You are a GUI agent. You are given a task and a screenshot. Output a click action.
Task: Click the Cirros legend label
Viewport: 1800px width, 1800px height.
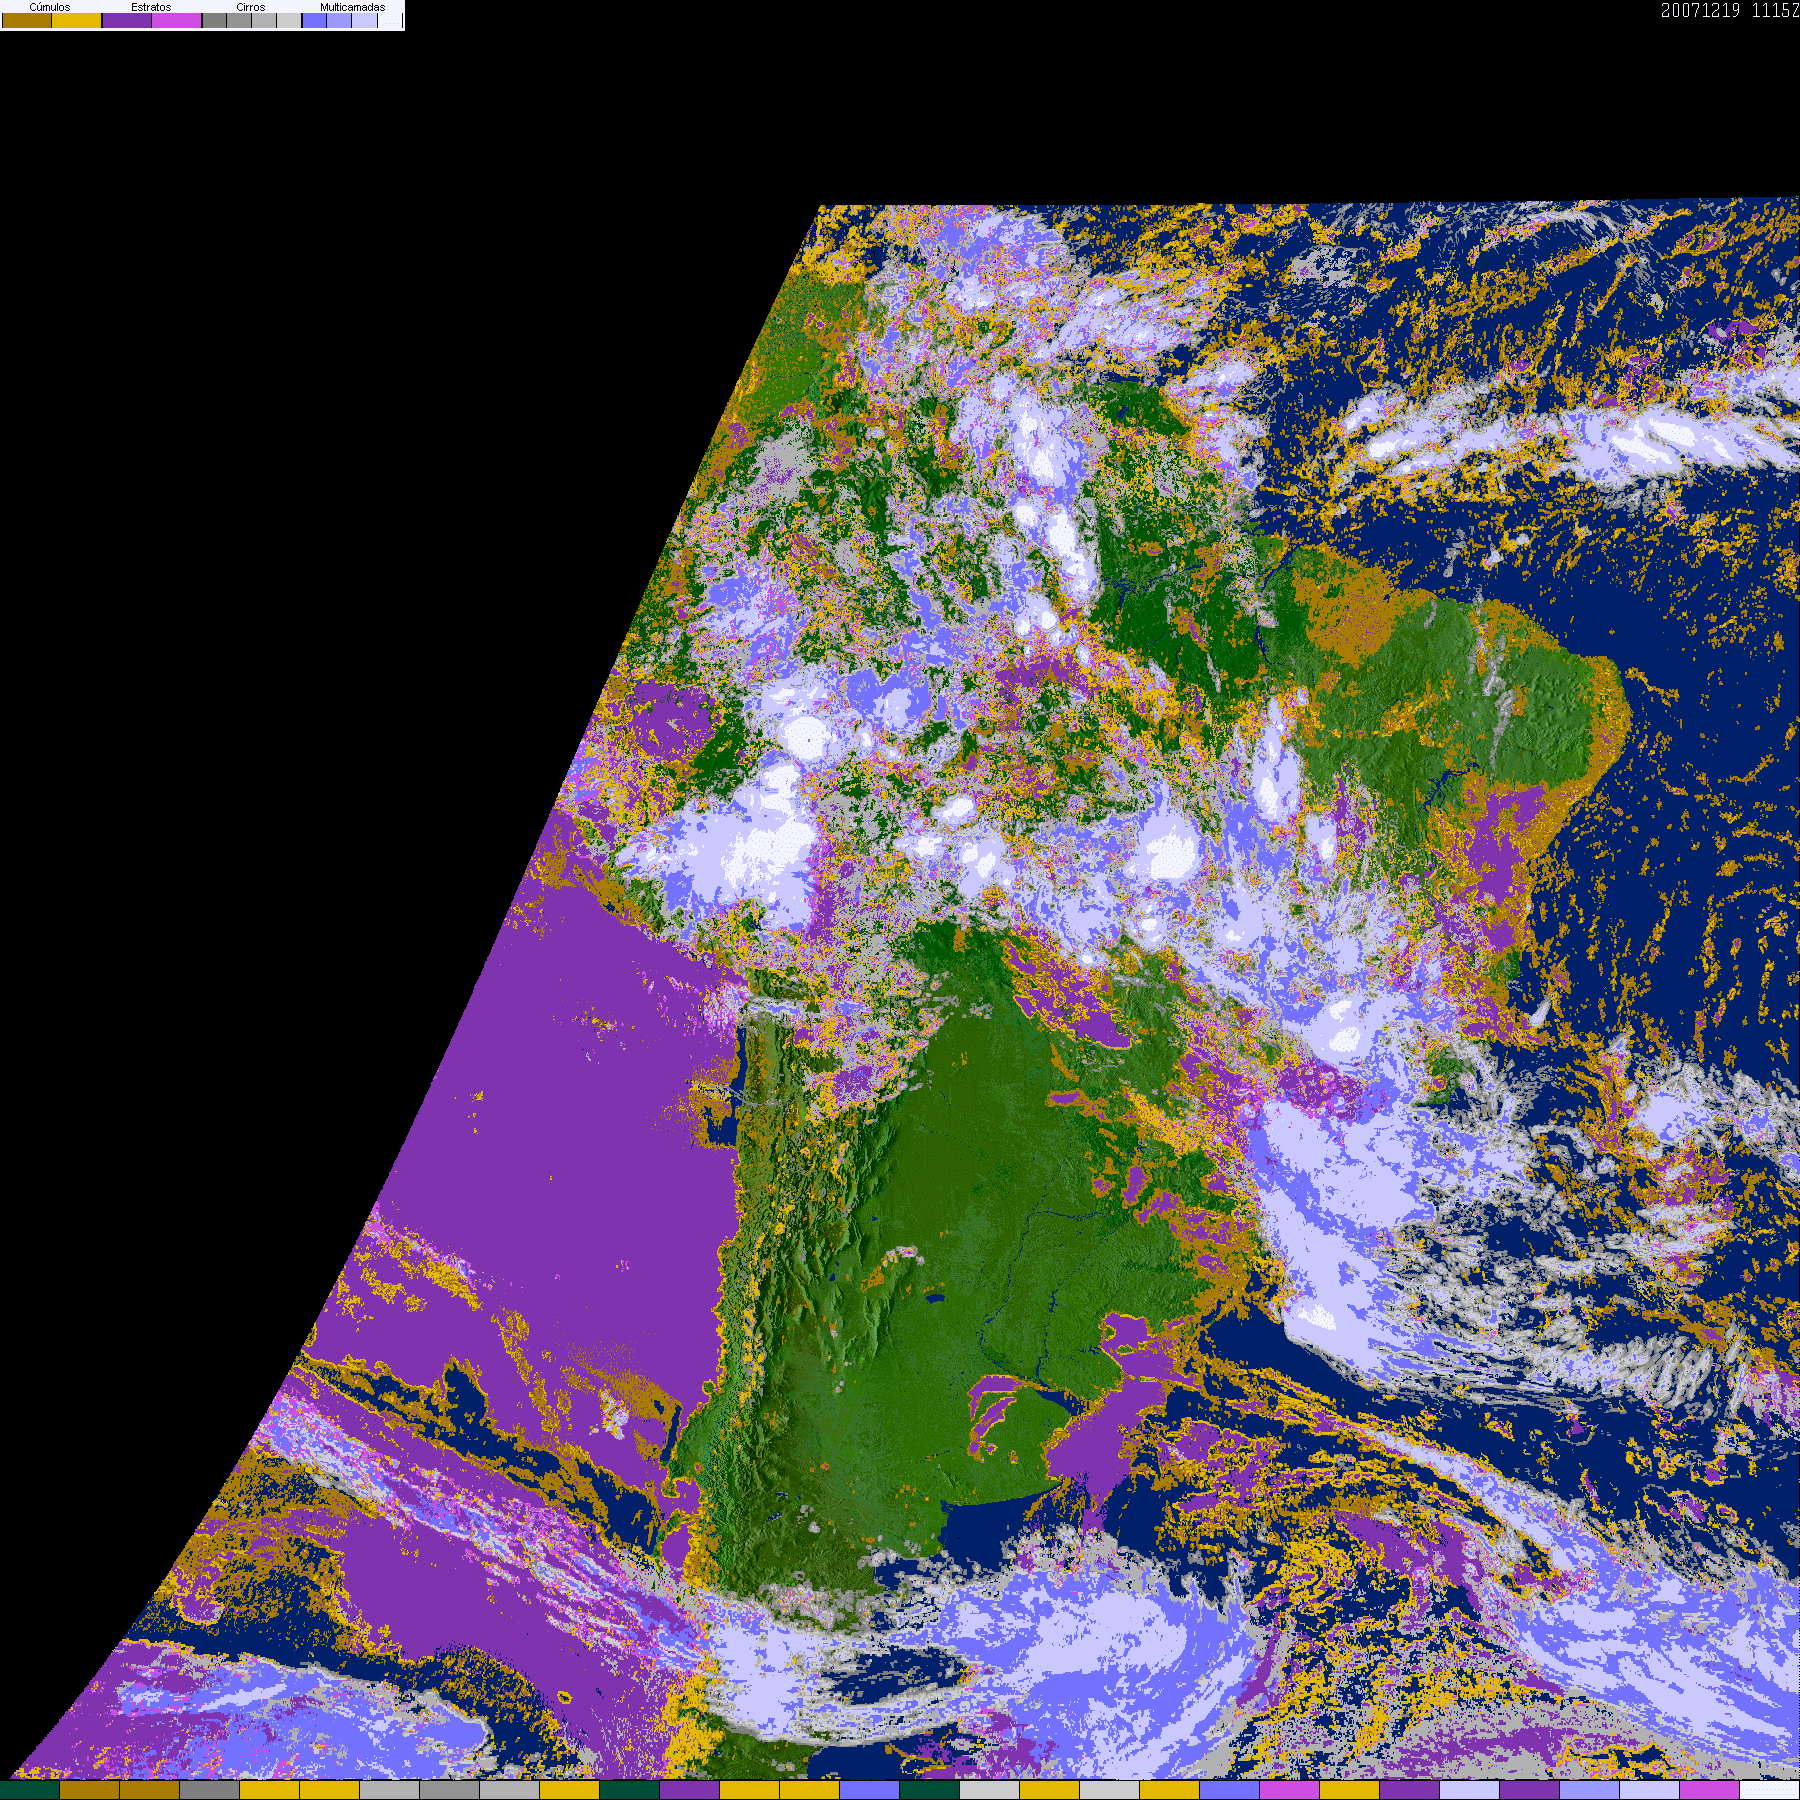point(251,7)
